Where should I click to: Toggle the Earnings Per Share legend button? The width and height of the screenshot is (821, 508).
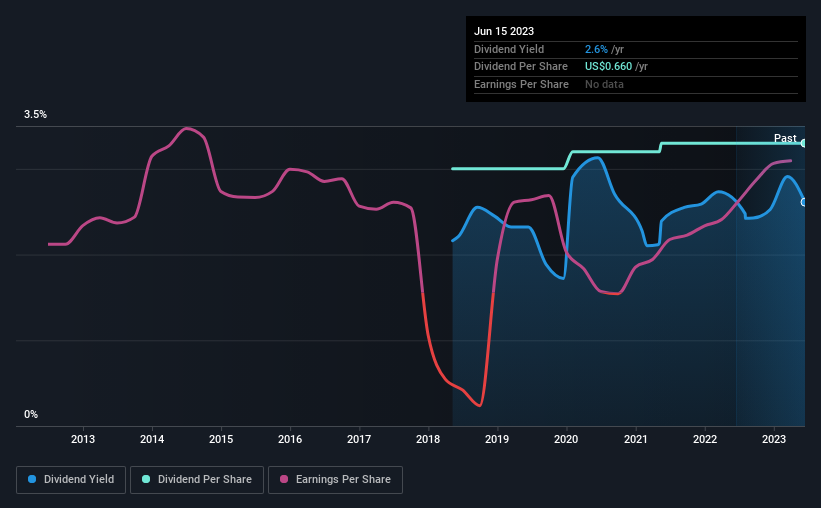click(x=335, y=480)
